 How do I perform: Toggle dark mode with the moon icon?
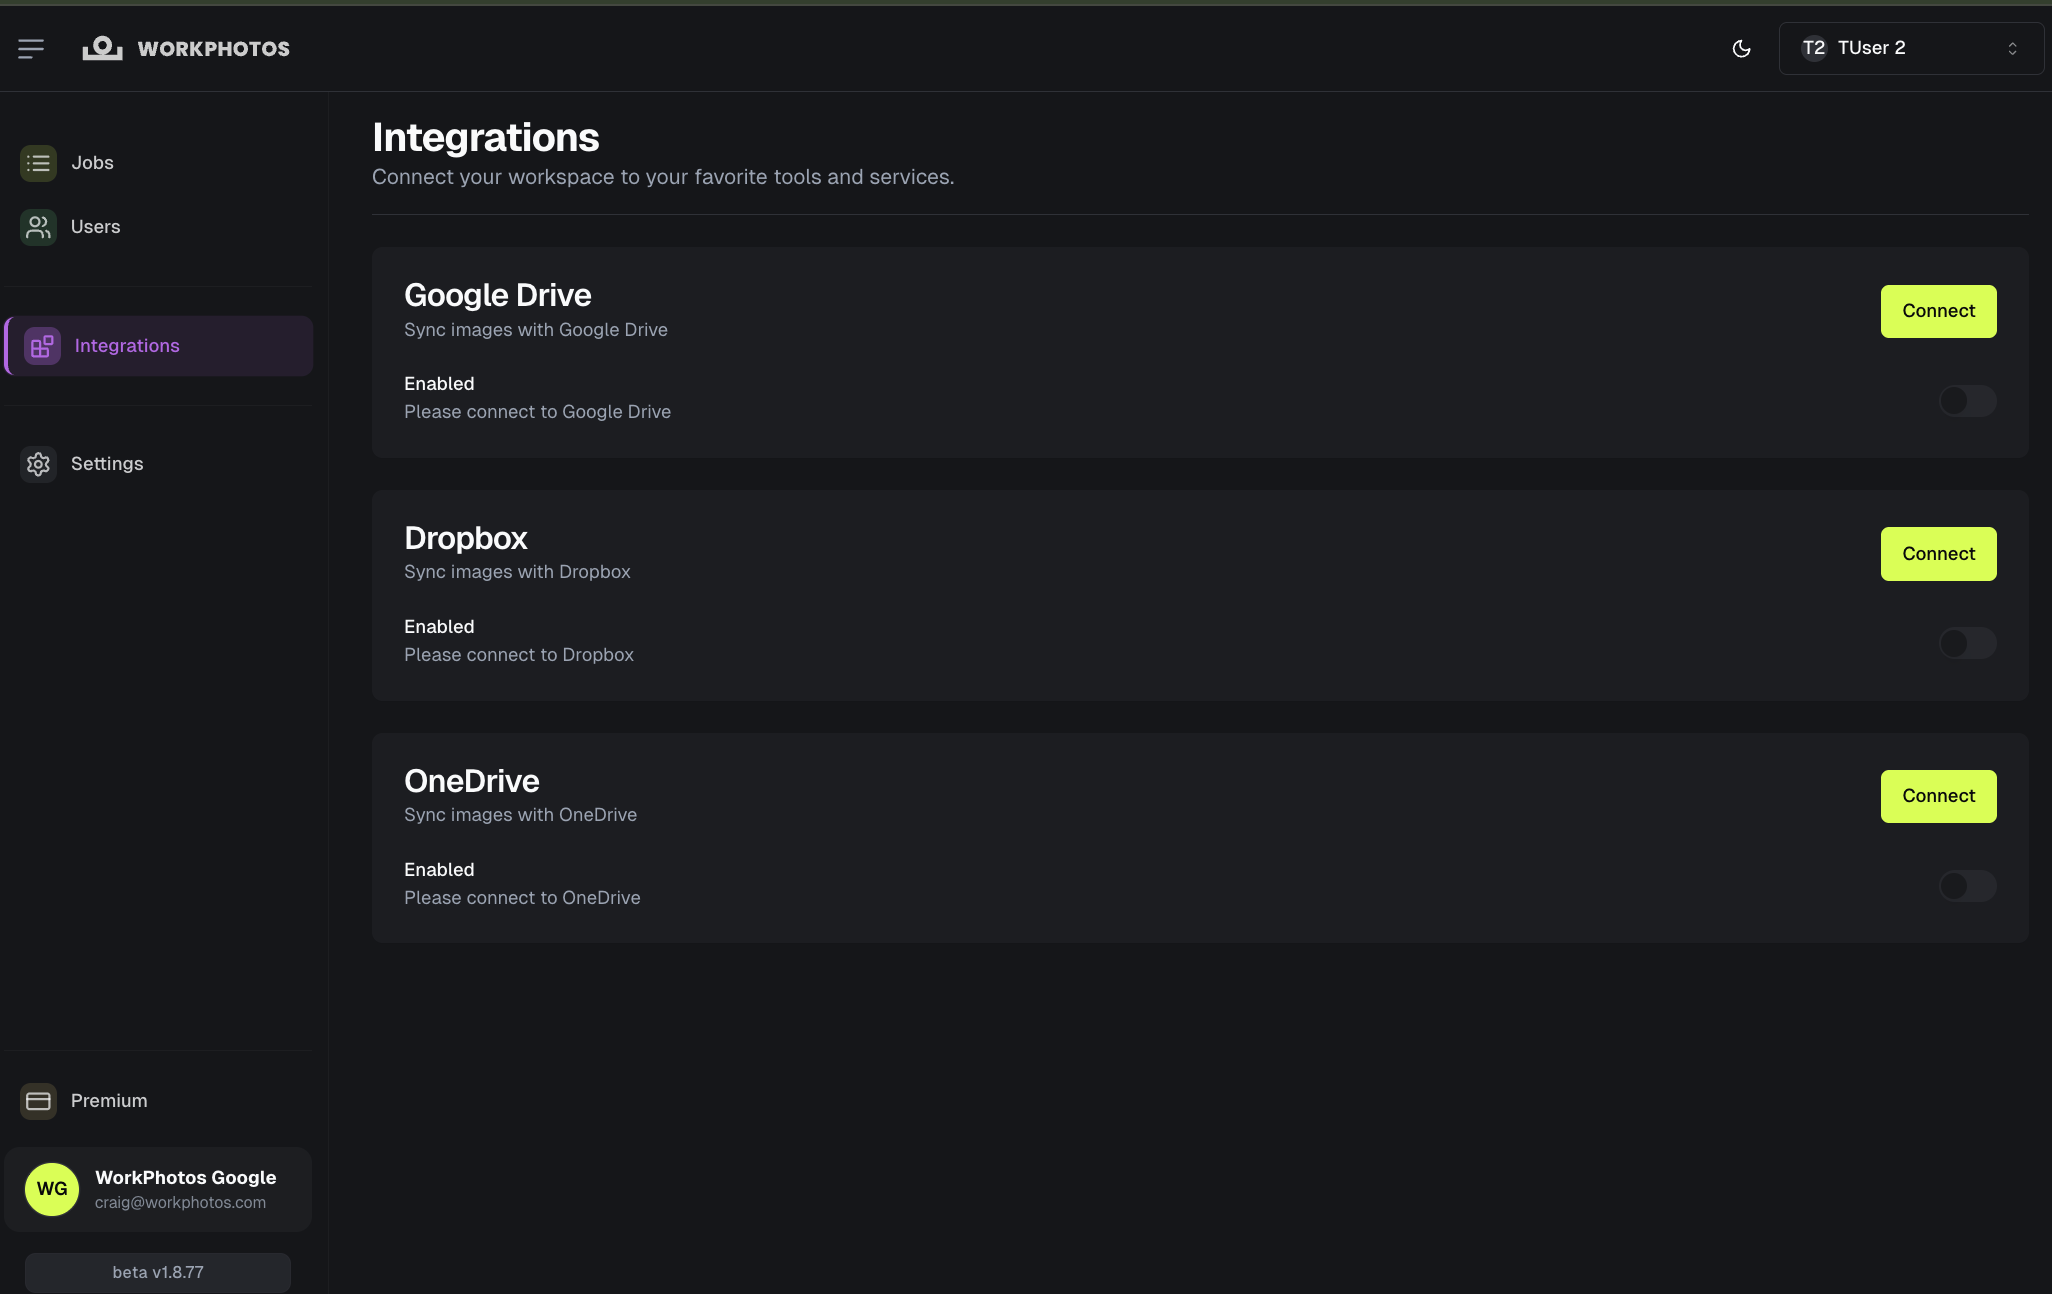click(x=1741, y=48)
